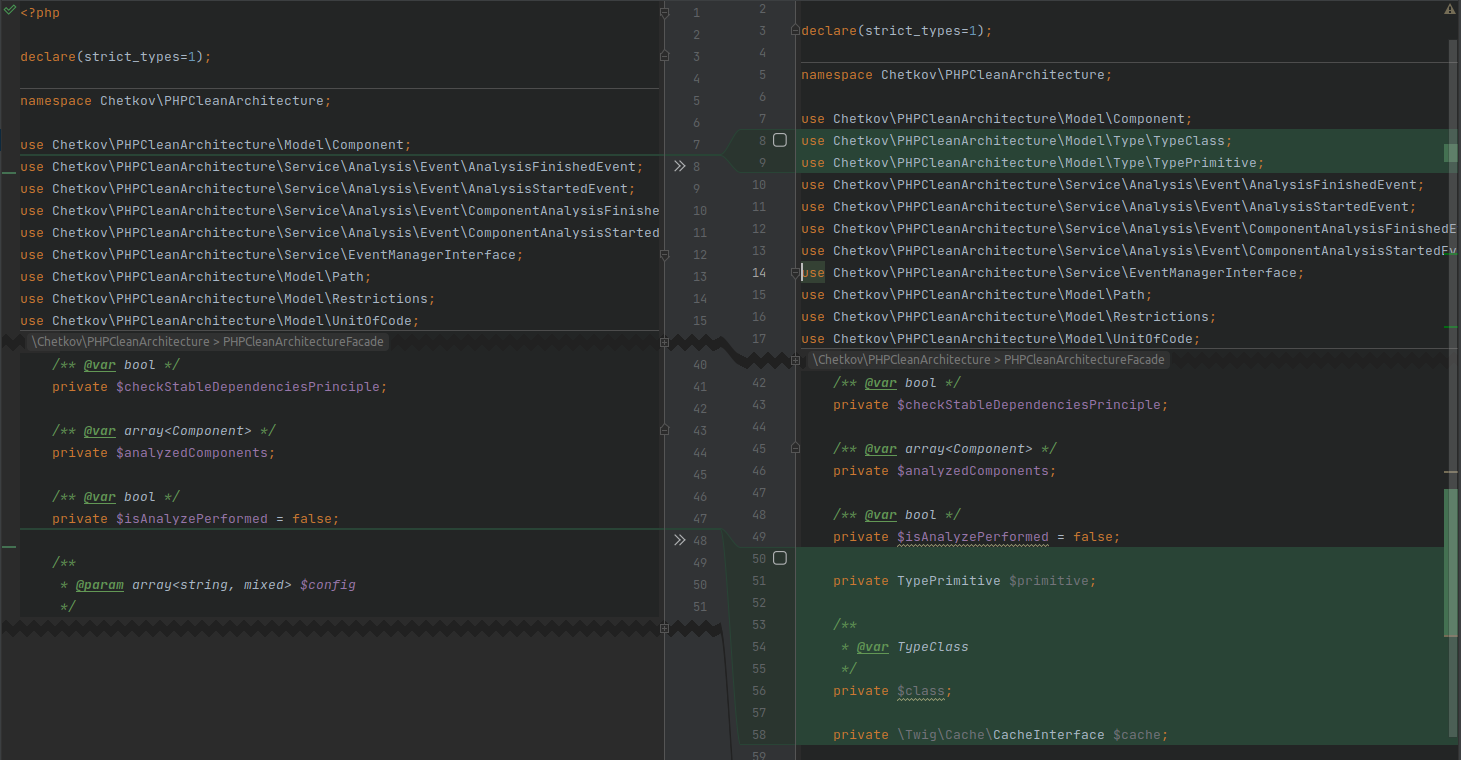The width and height of the screenshot is (1461, 760).
Task: Click 'CacheInterface $cache' in the right pane
Action: pyautogui.click(x=1076, y=735)
